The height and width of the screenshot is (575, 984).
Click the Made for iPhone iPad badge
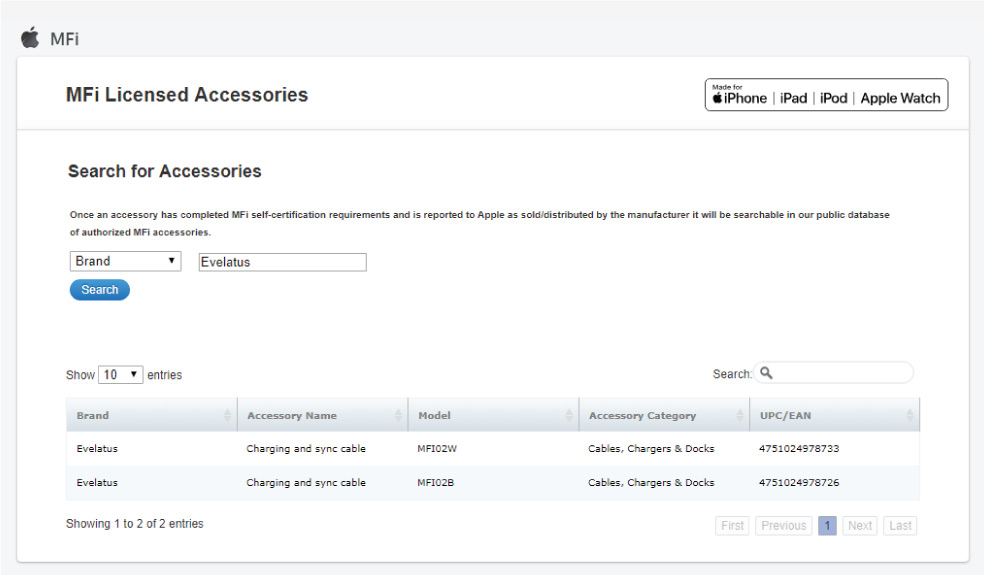826,95
